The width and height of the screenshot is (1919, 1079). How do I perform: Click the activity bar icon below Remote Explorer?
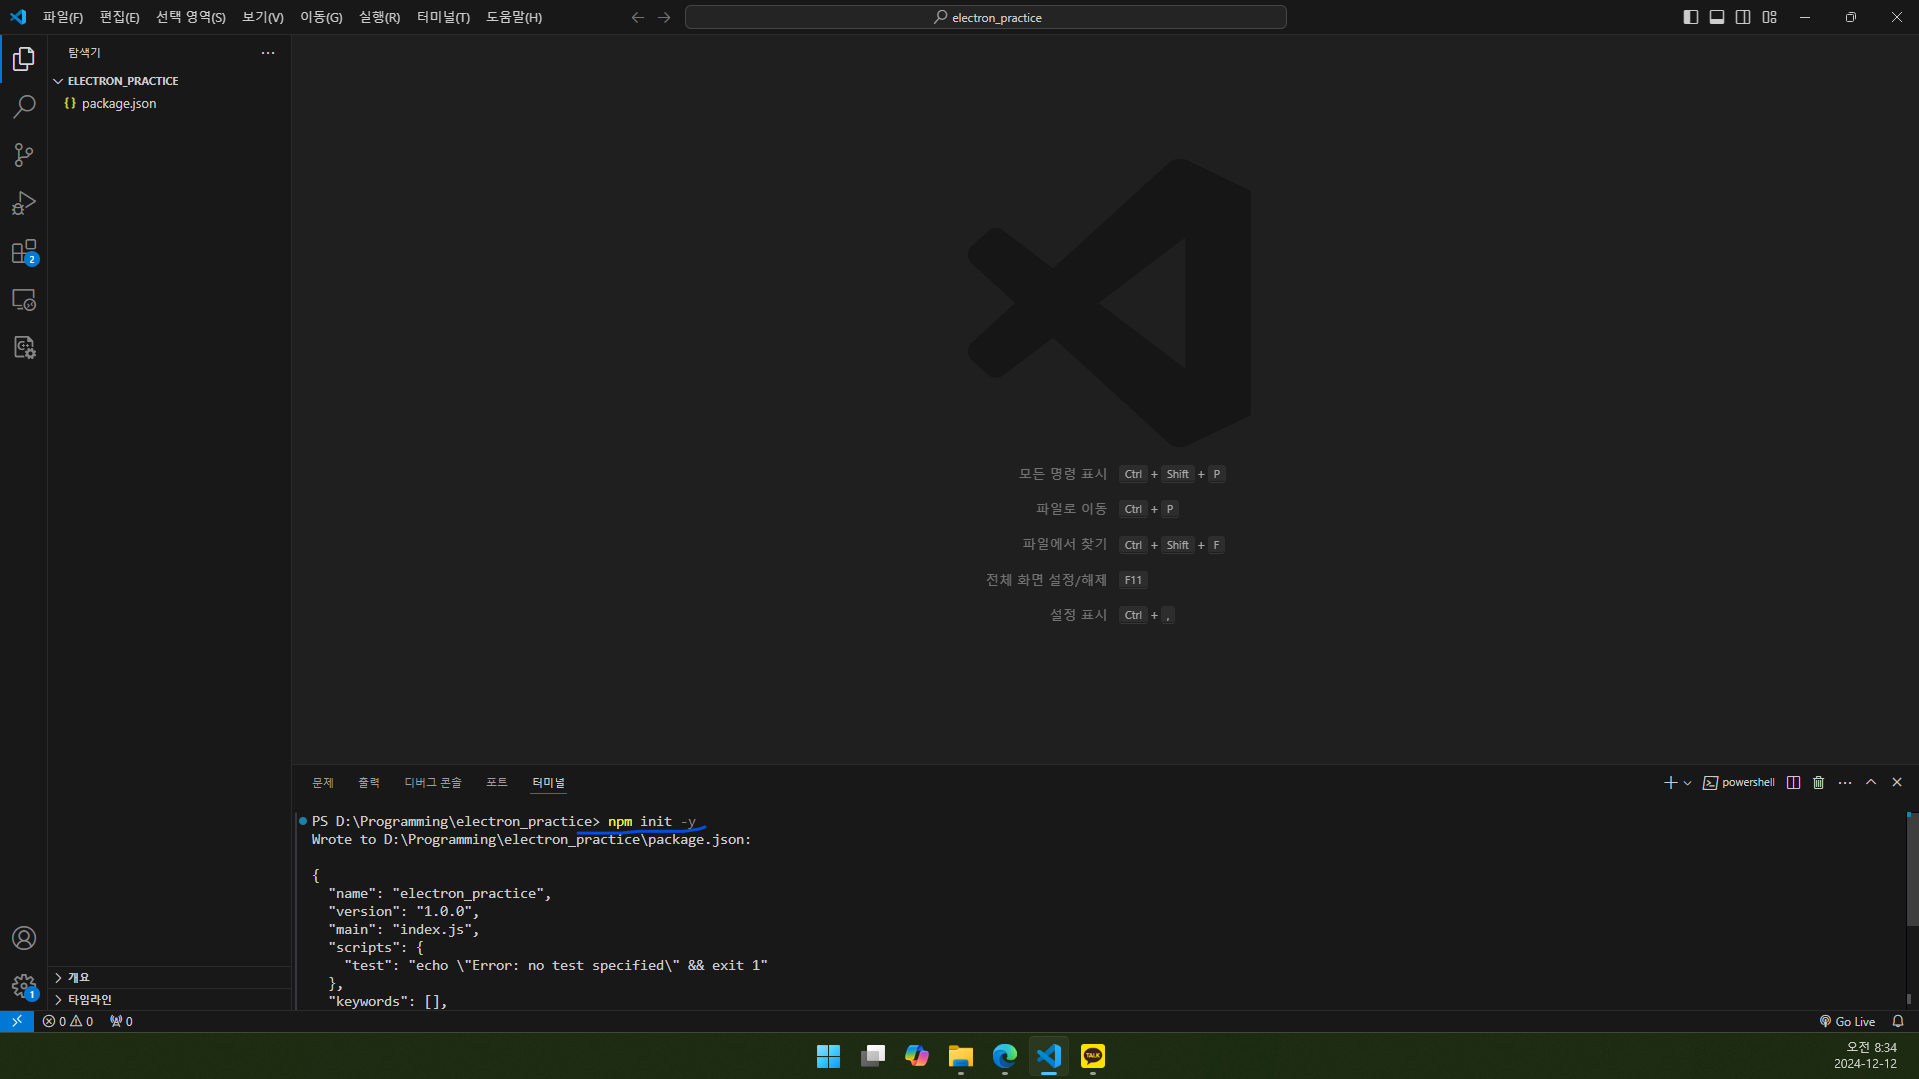pyautogui.click(x=24, y=347)
